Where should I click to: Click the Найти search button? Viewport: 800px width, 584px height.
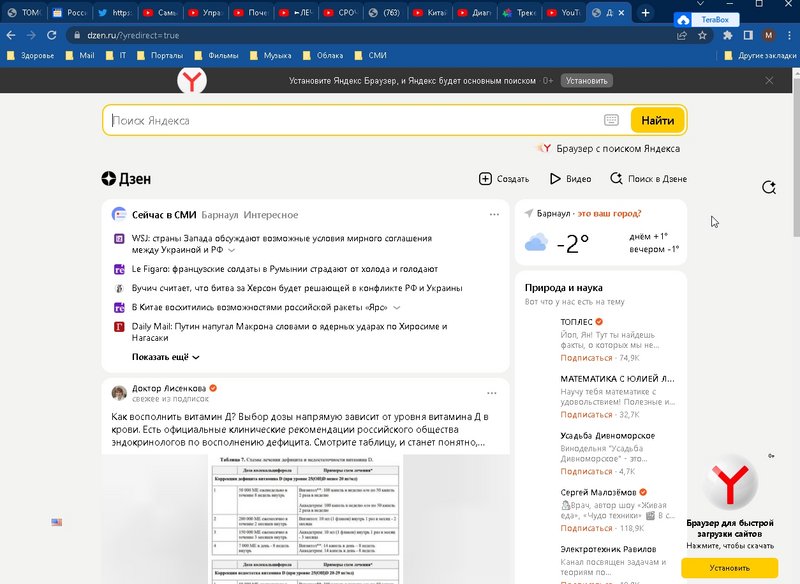click(657, 120)
